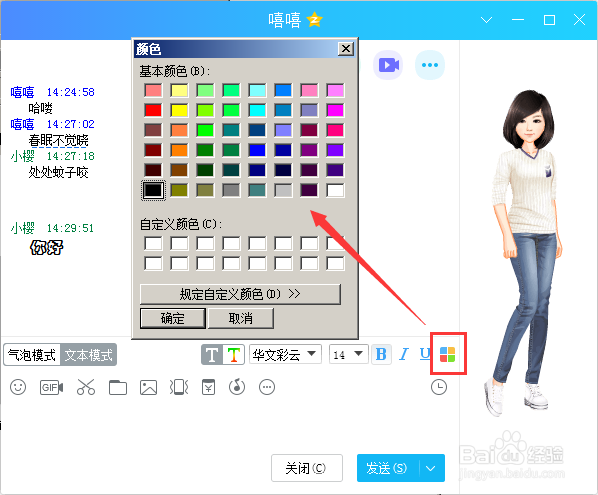Switch to 气泡模式 bubble mode
This screenshot has width=598, height=495.
tap(32, 355)
